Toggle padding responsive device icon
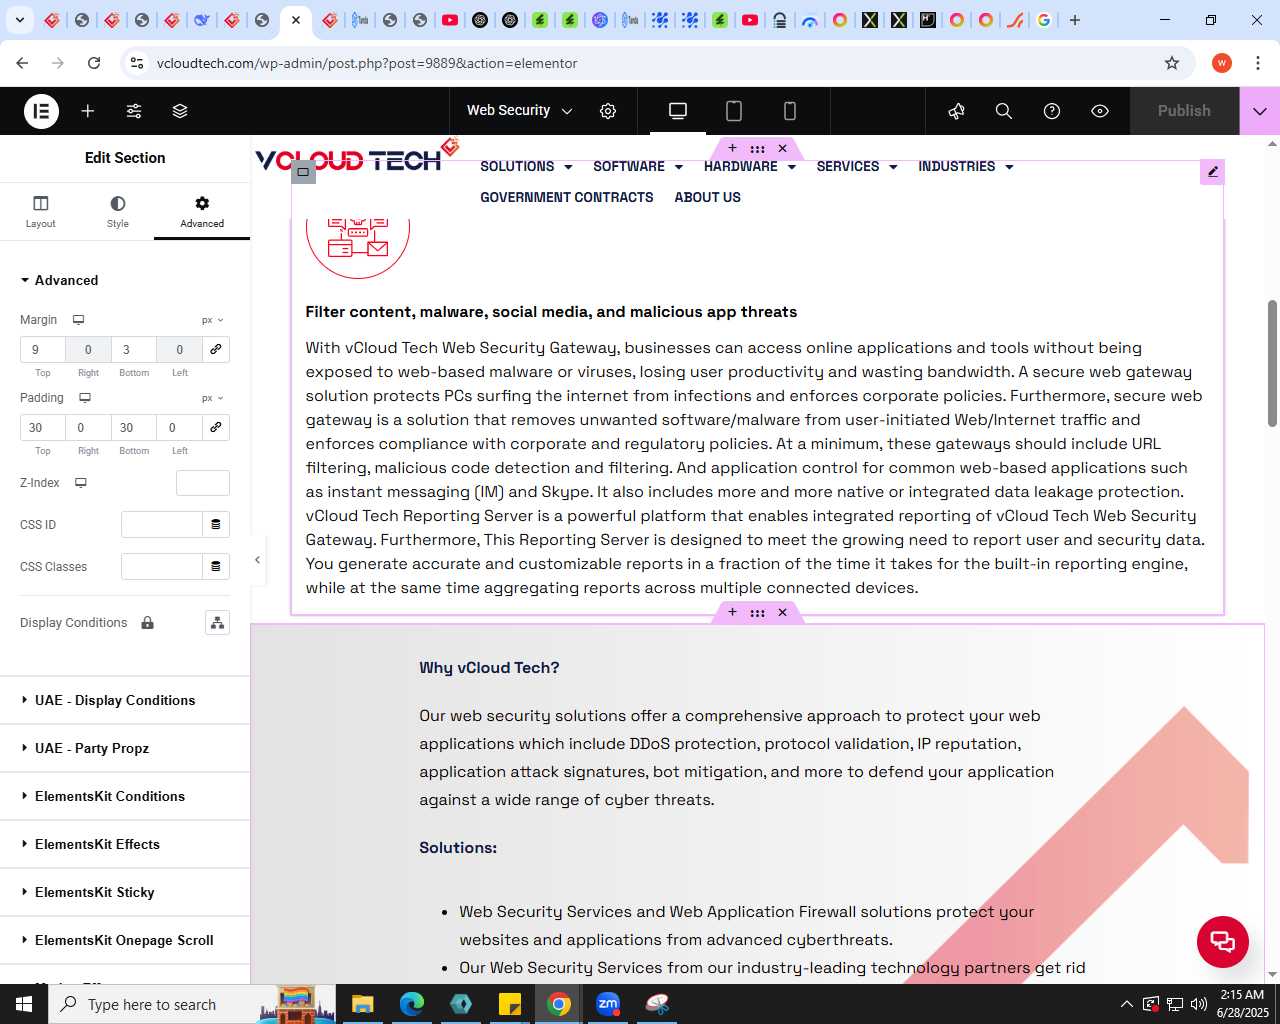The height and width of the screenshot is (1024, 1280). [x=85, y=398]
